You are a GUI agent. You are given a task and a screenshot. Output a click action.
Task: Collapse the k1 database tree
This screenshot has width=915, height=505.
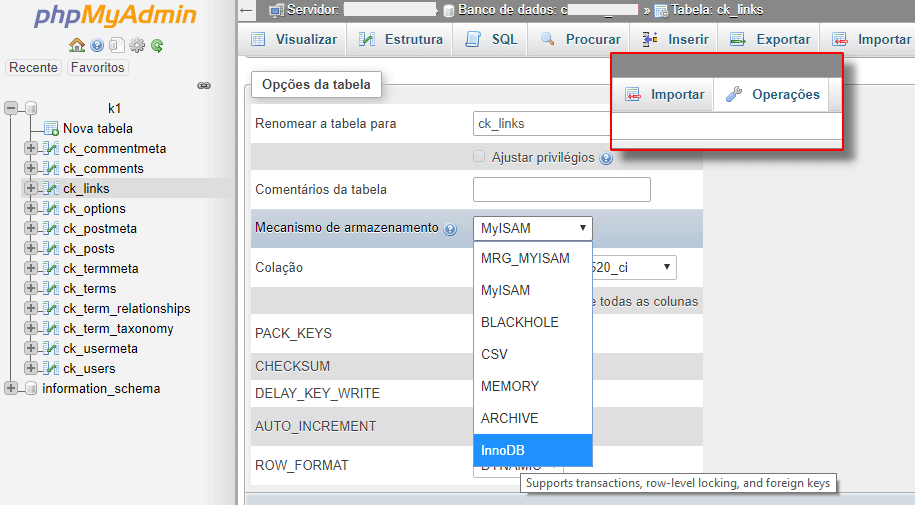click(x=11, y=108)
